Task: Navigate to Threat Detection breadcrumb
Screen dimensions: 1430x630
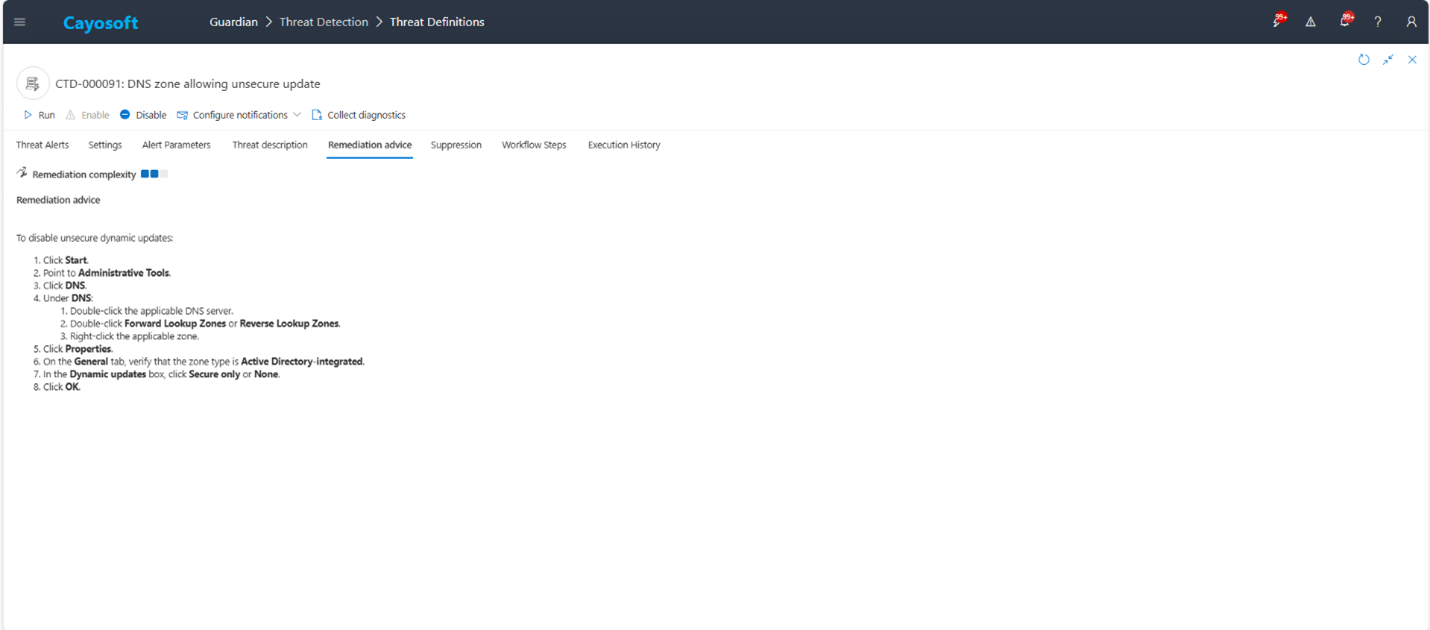Action: [323, 22]
